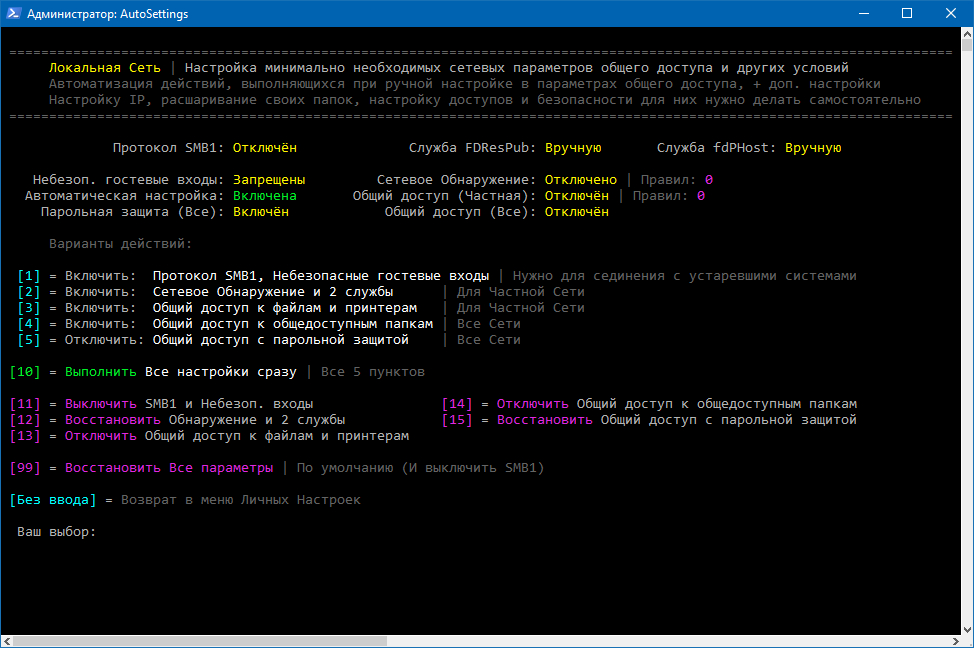Viewport: 974px width, 648px height.
Task: Click 'Служба FDResPub' value 'Вручную'
Action: [x=573, y=148]
